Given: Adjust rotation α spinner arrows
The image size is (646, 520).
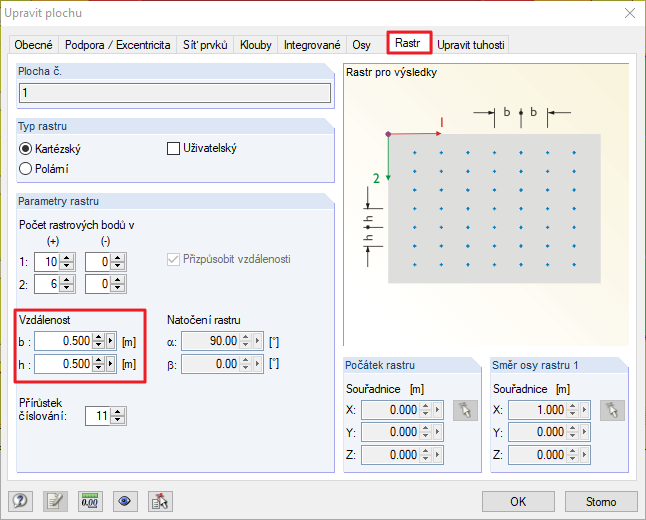Looking at the screenshot, I should pos(246,341).
